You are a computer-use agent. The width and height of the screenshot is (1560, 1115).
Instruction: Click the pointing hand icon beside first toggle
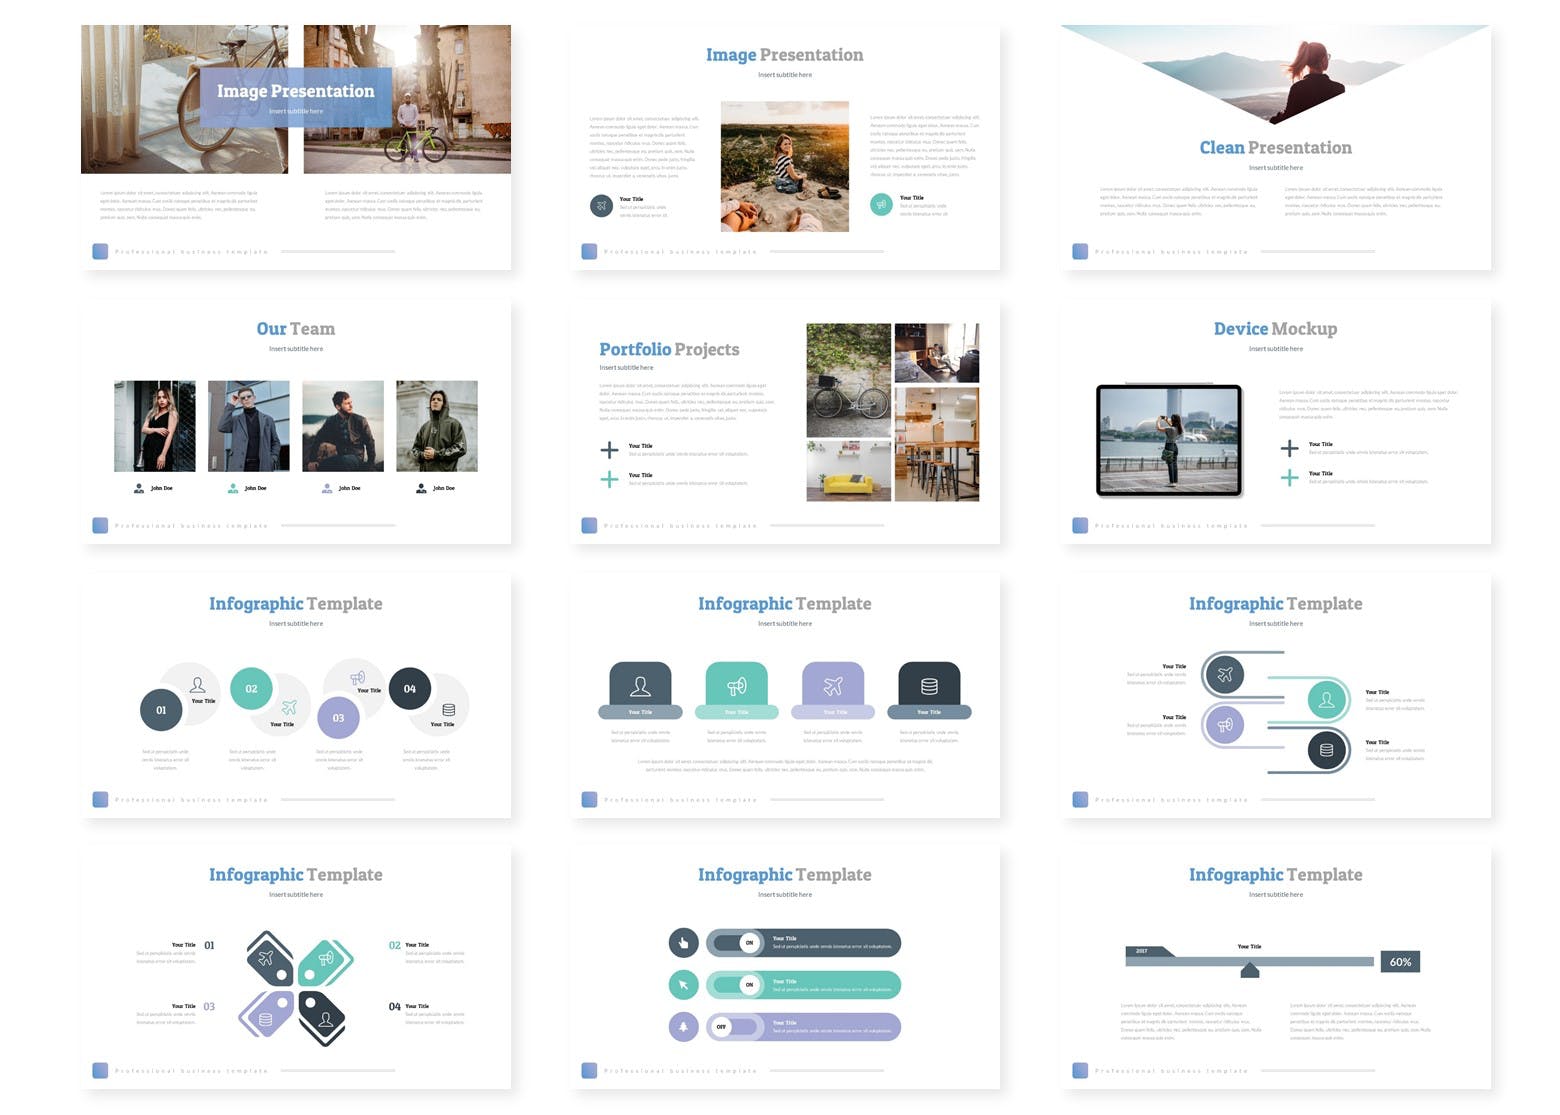pyautogui.click(x=684, y=942)
